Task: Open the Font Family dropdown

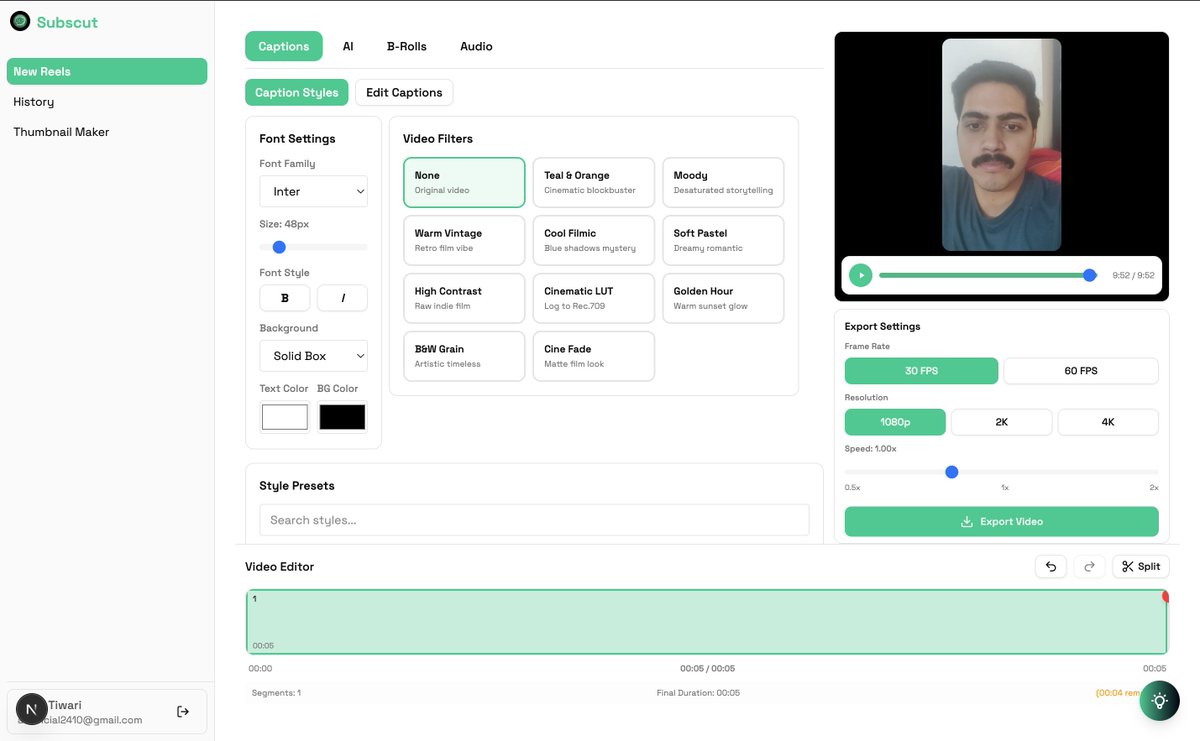Action: point(314,191)
